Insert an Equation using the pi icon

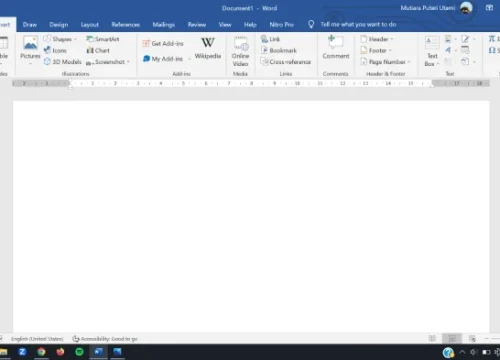(x=493, y=39)
